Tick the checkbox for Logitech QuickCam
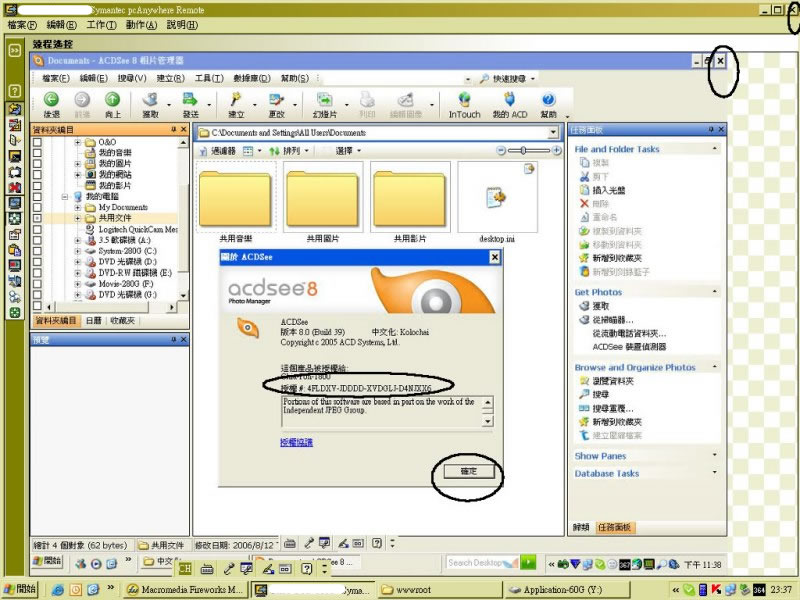 [37, 229]
